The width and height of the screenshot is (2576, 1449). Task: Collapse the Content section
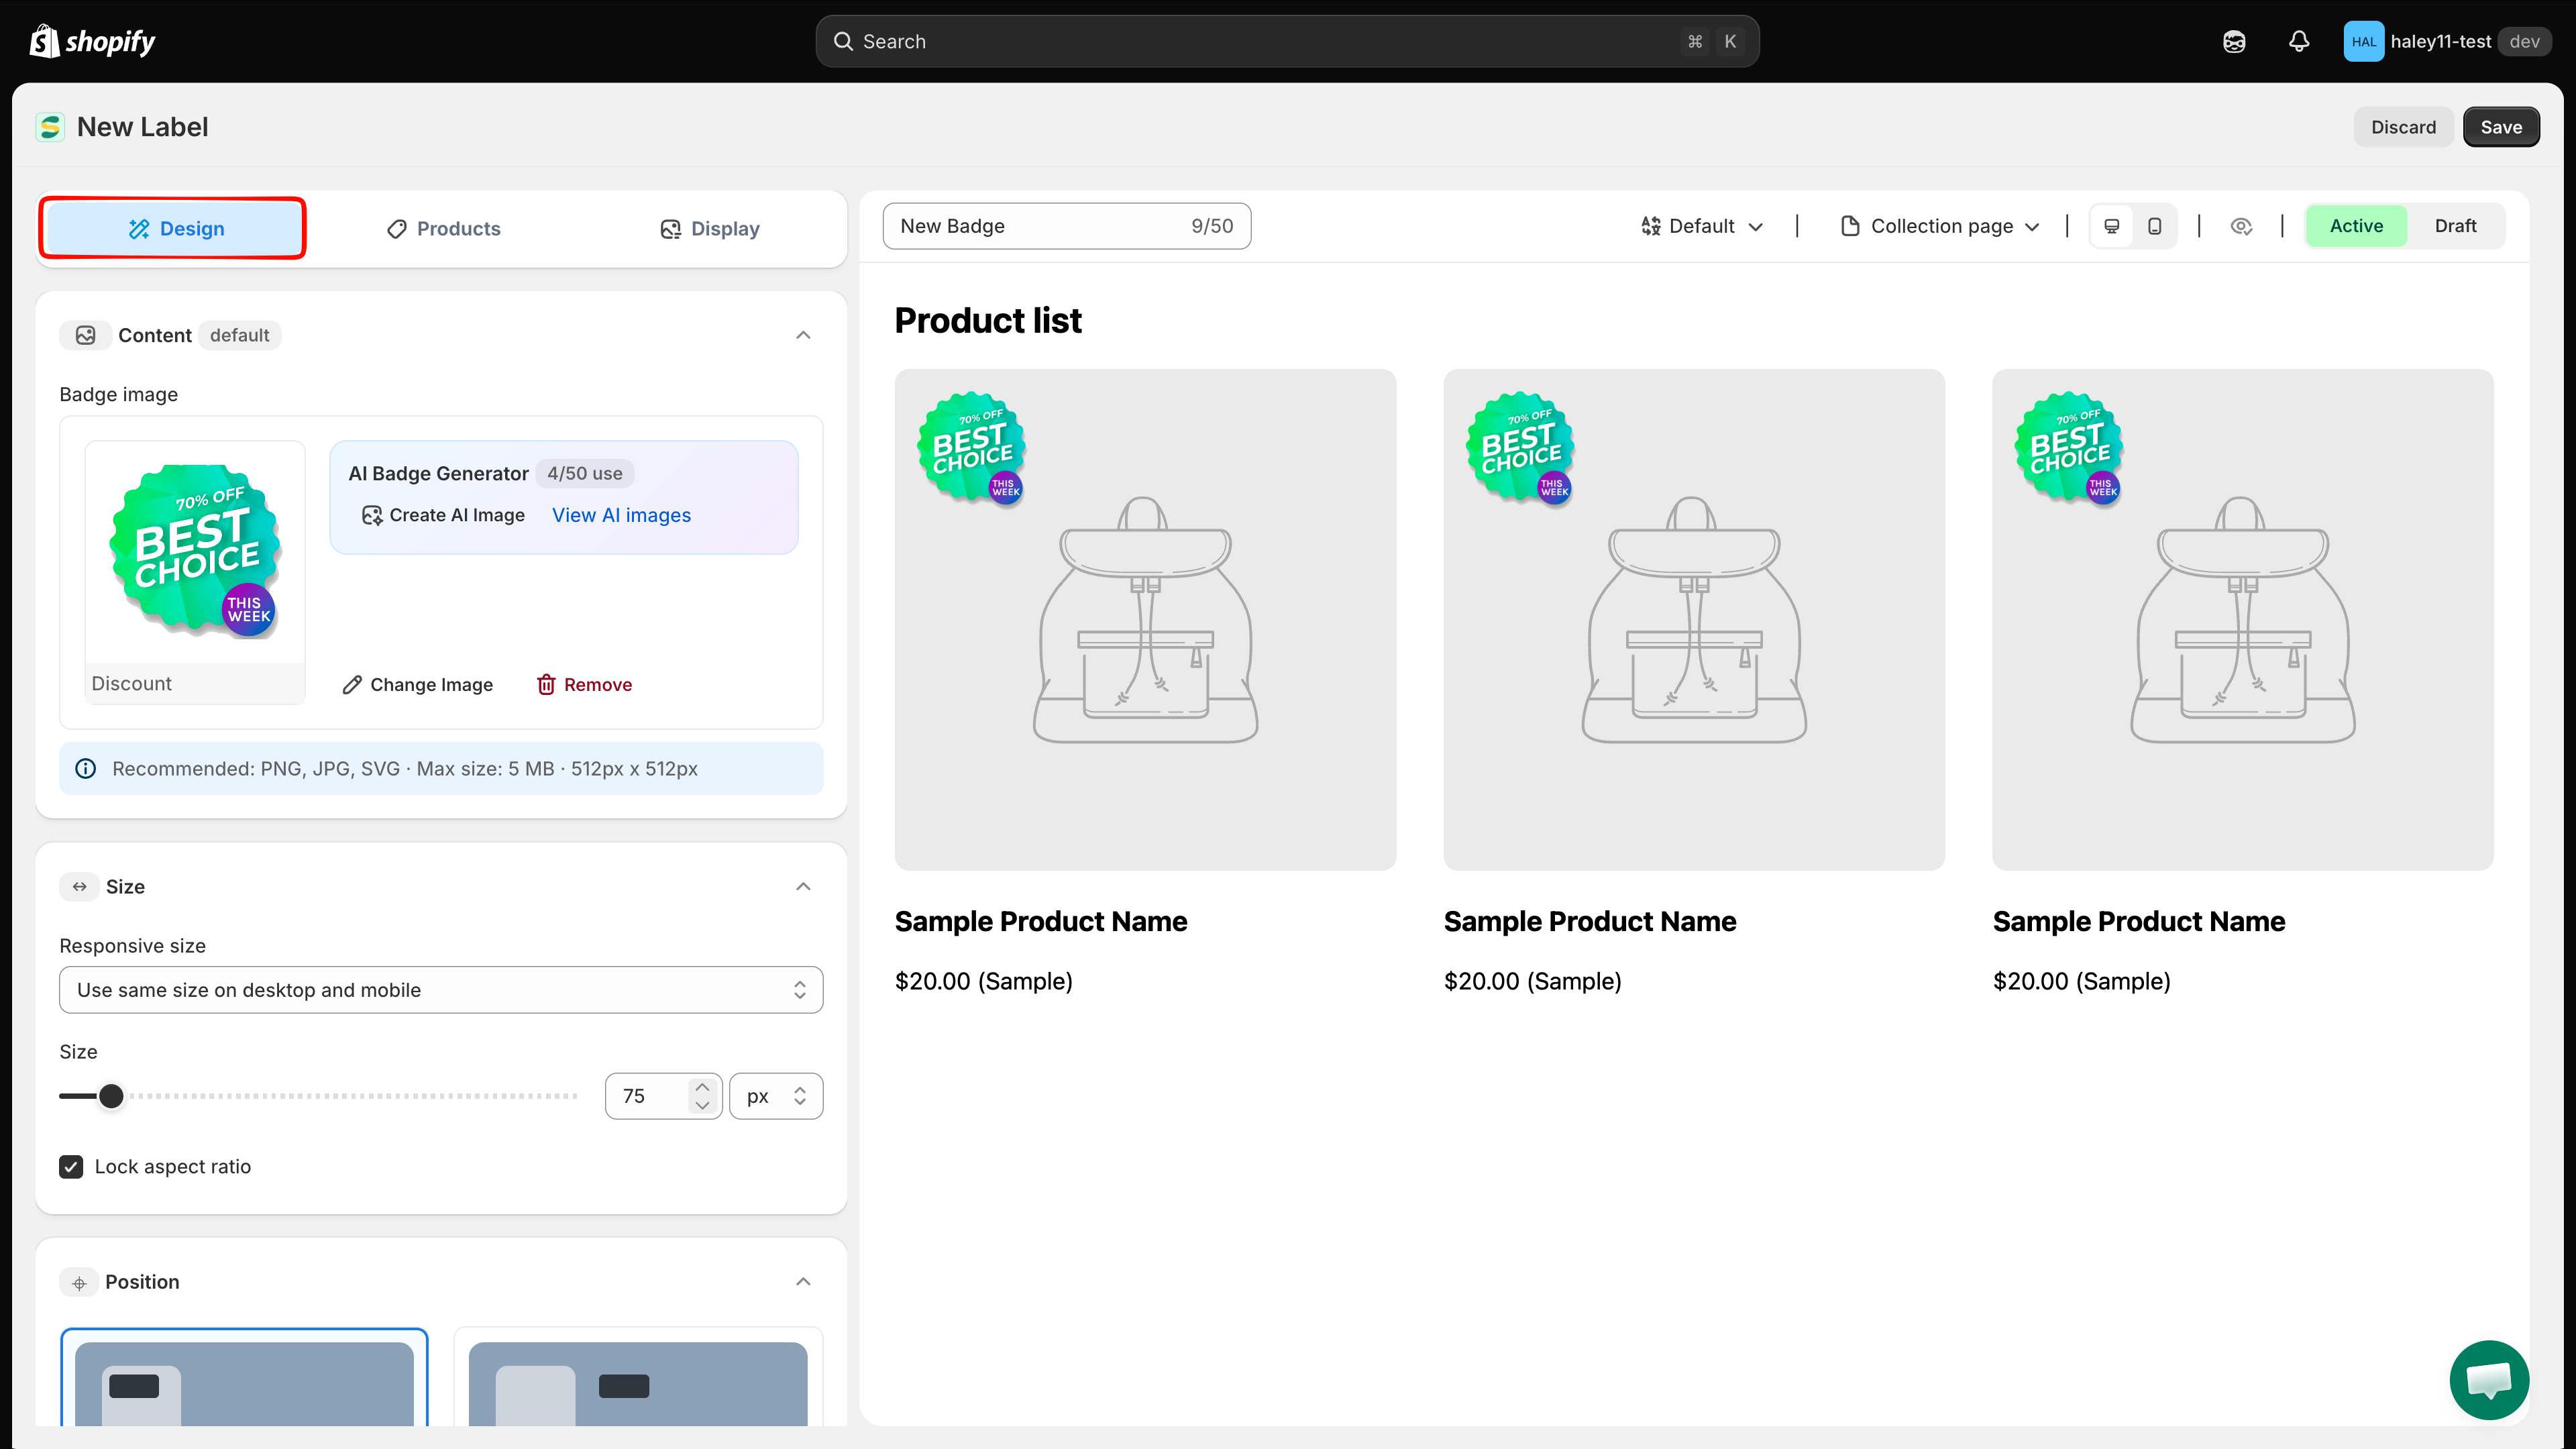(x=803, y=335)
